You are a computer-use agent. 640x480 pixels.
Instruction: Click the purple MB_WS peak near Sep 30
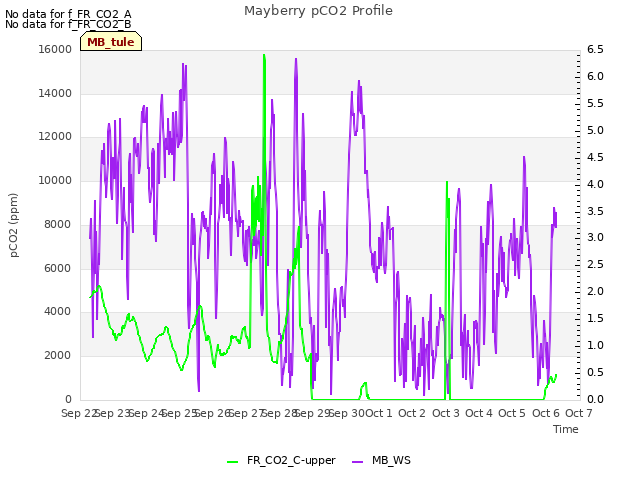(x=359, y=82)
